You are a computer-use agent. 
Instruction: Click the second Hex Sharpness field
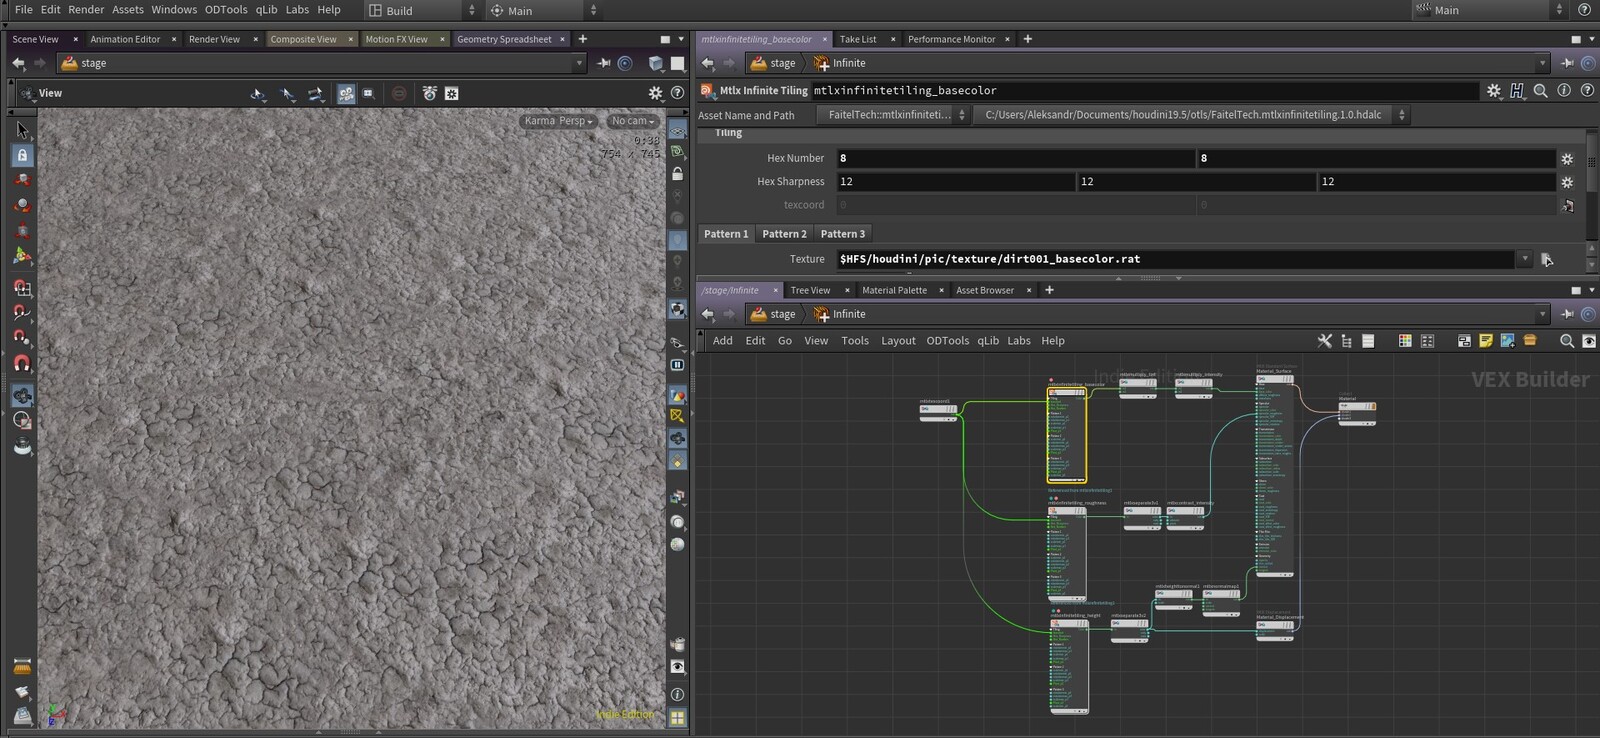1196,182
